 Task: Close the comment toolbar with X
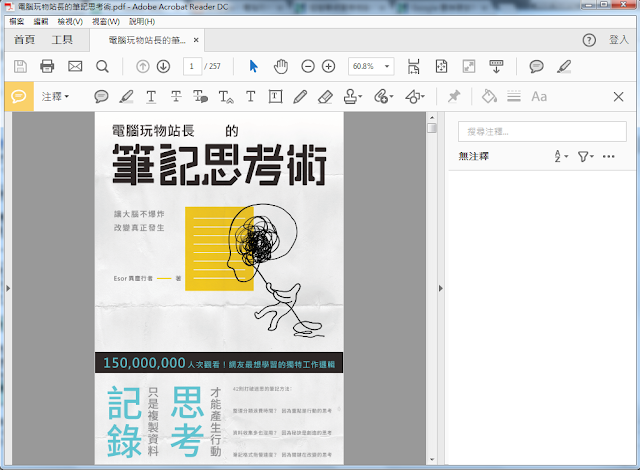(618, 97)
